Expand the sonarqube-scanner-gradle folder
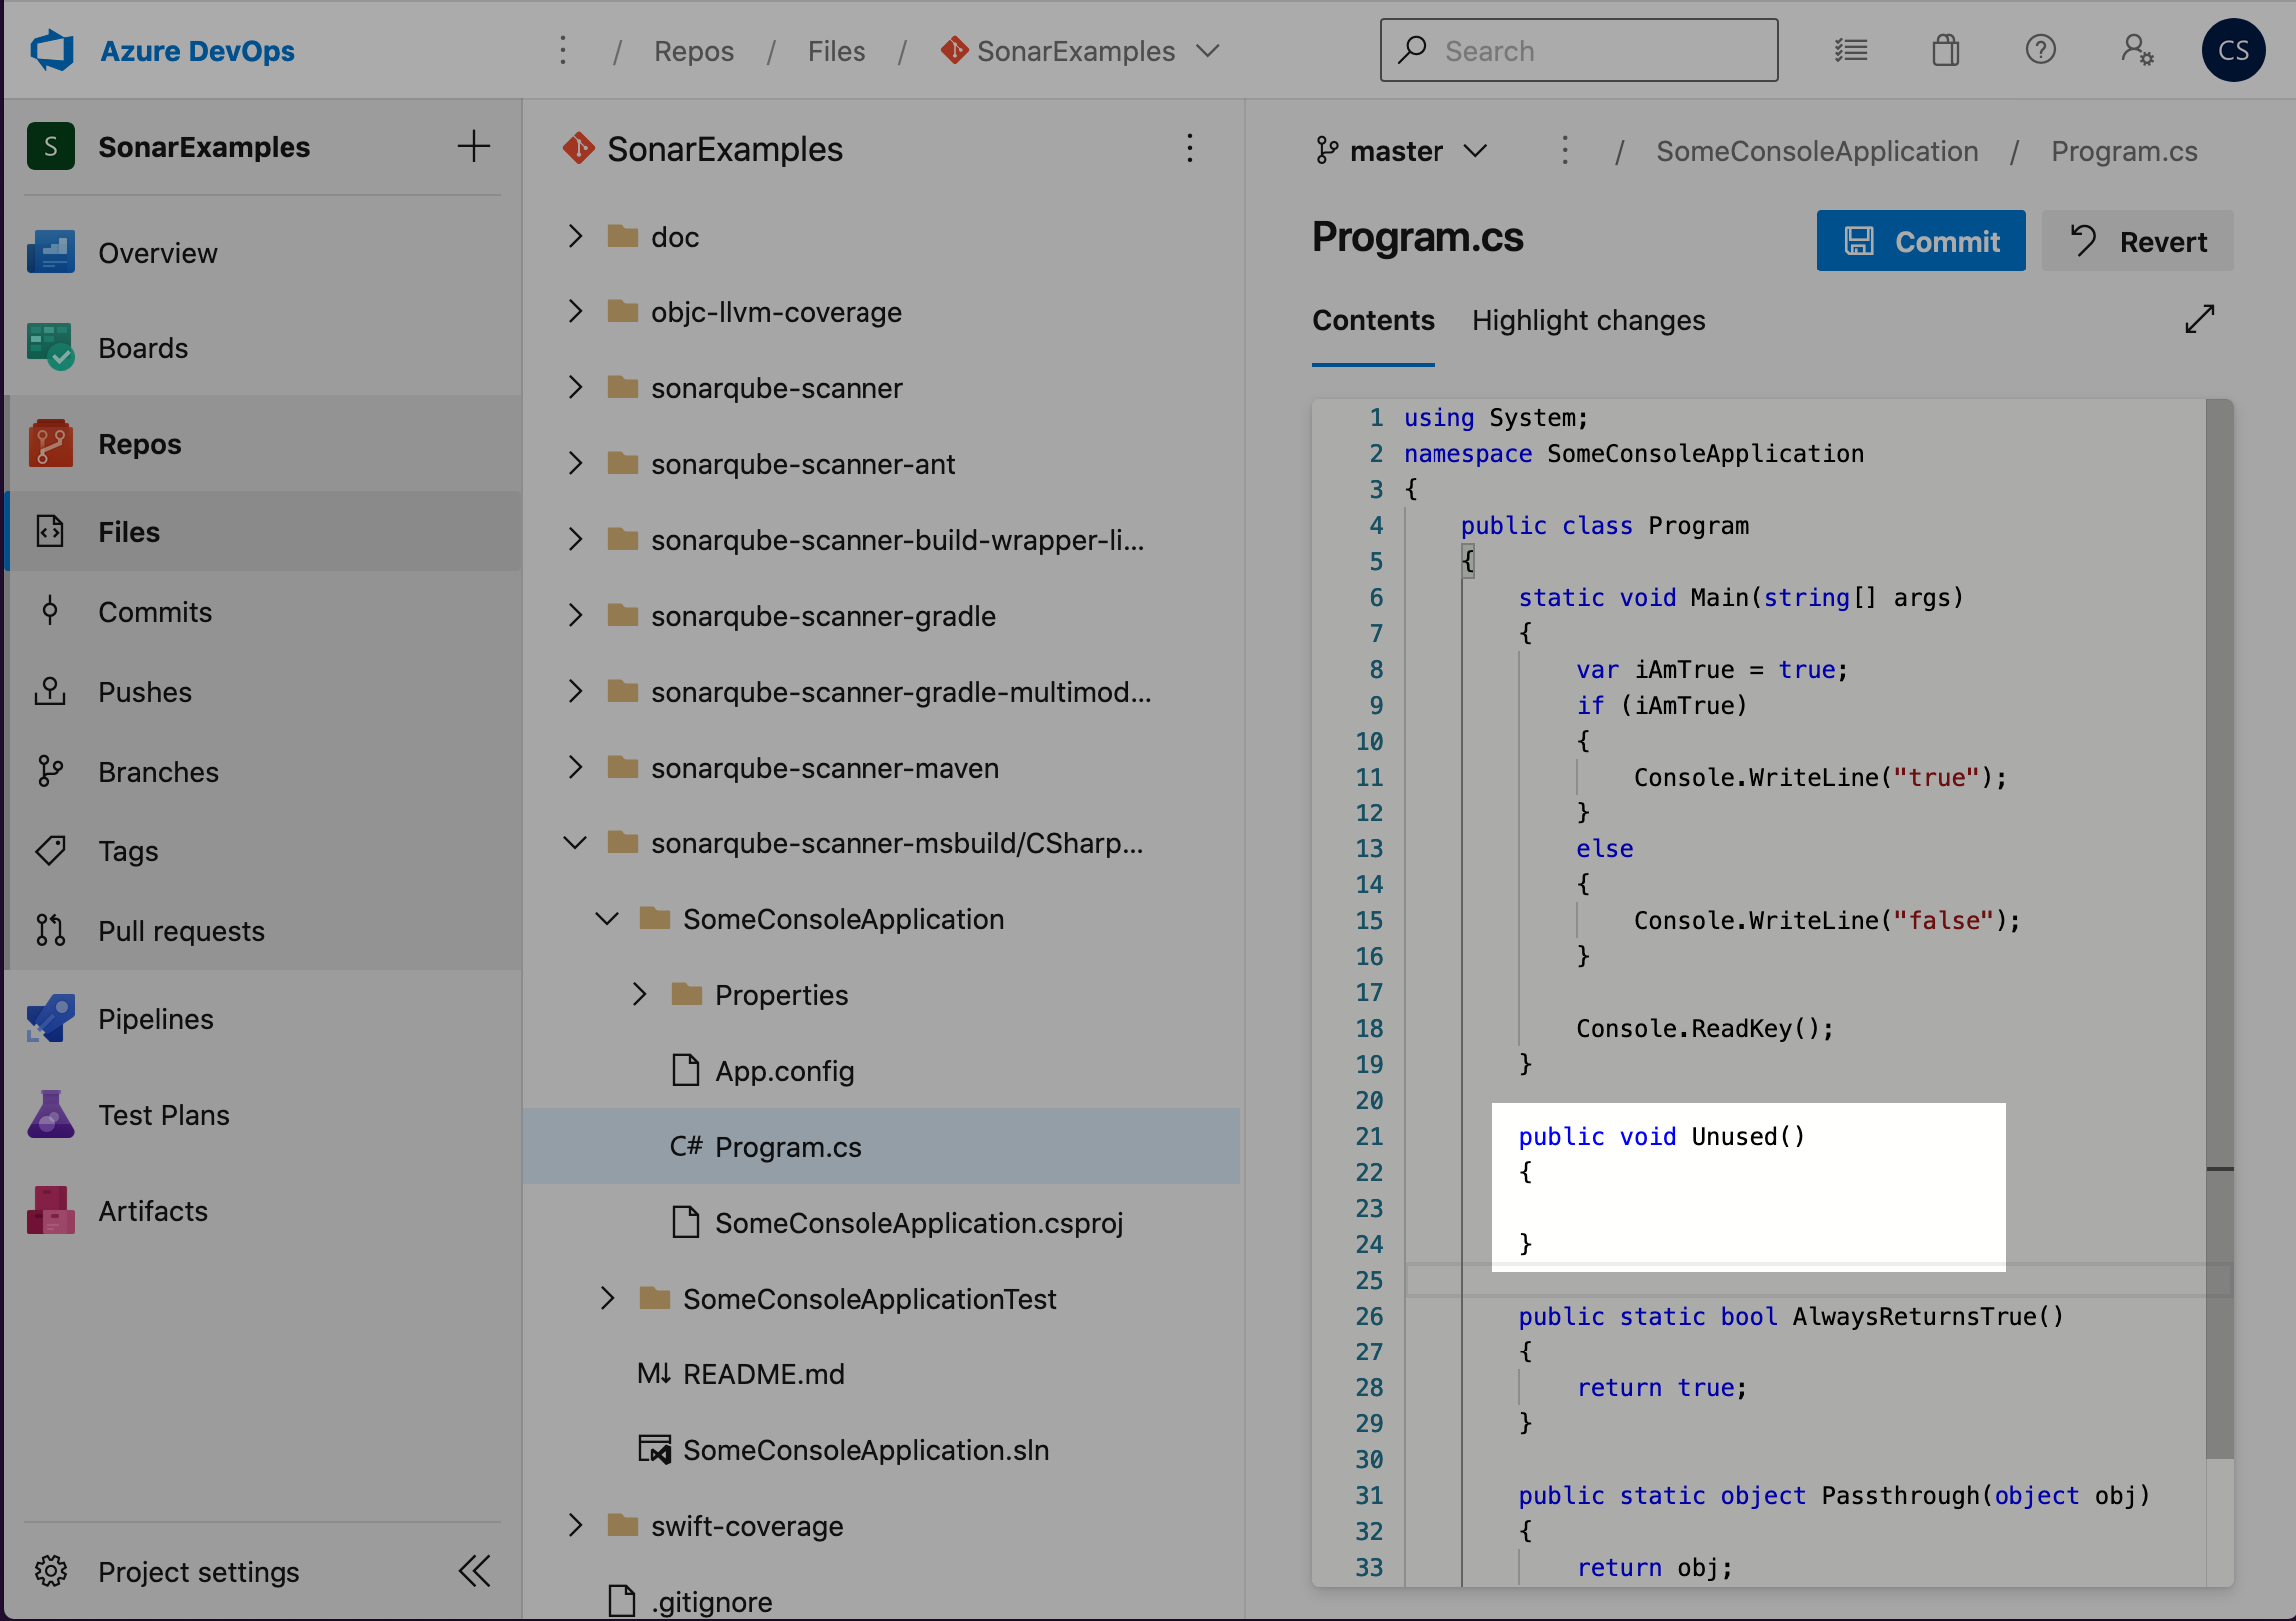2296x1621 pixels. click(575, 615)
